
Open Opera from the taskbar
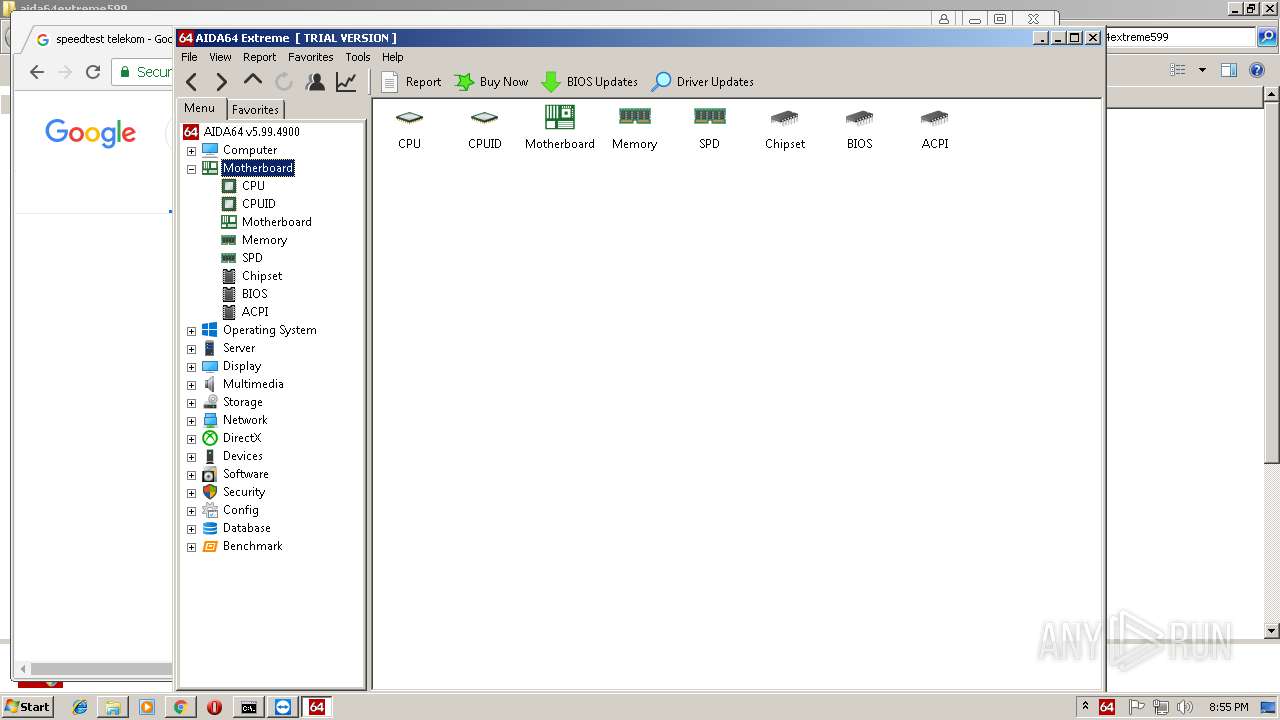[214, 707]
